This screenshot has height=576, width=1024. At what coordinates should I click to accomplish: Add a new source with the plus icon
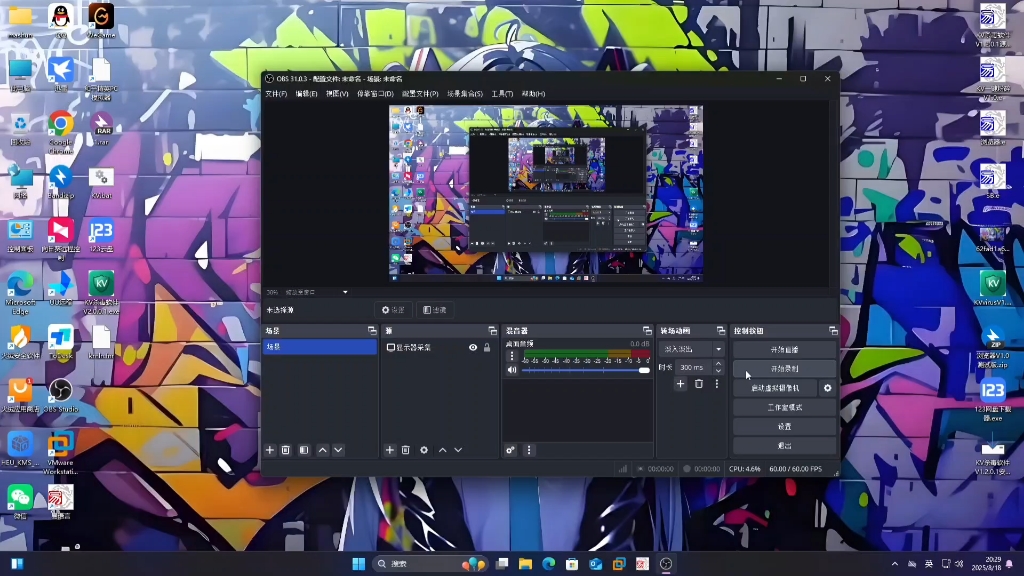tap(390, 450)
